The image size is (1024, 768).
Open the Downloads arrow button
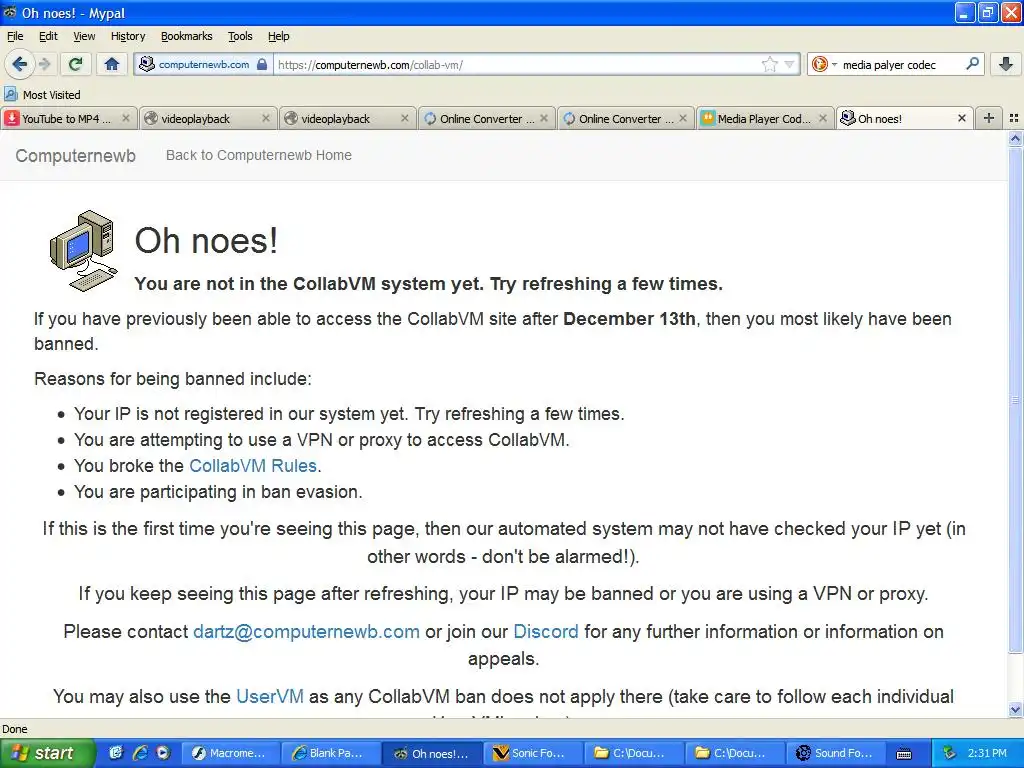(1006, 64)
